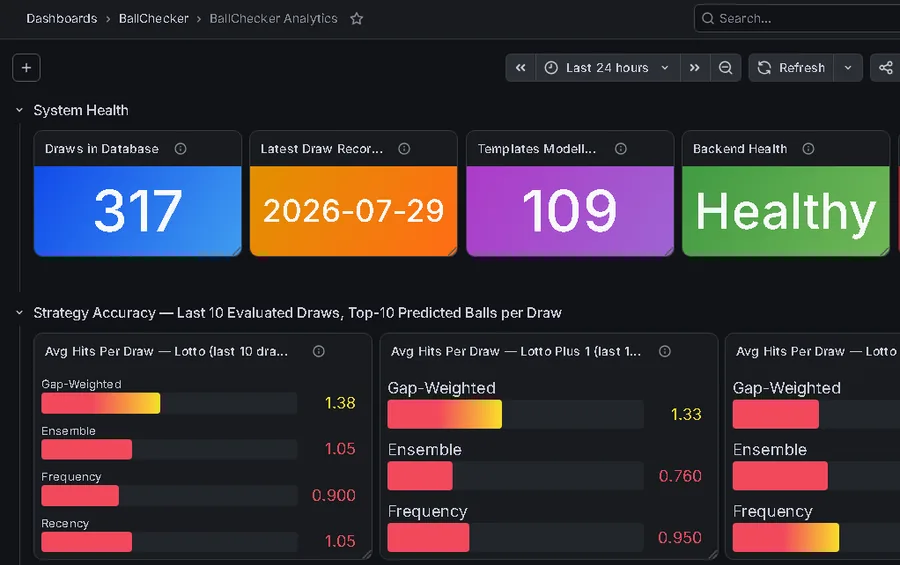Click the 0.950 Frequency value
This screenshot has height=565, width=900.
680,537
